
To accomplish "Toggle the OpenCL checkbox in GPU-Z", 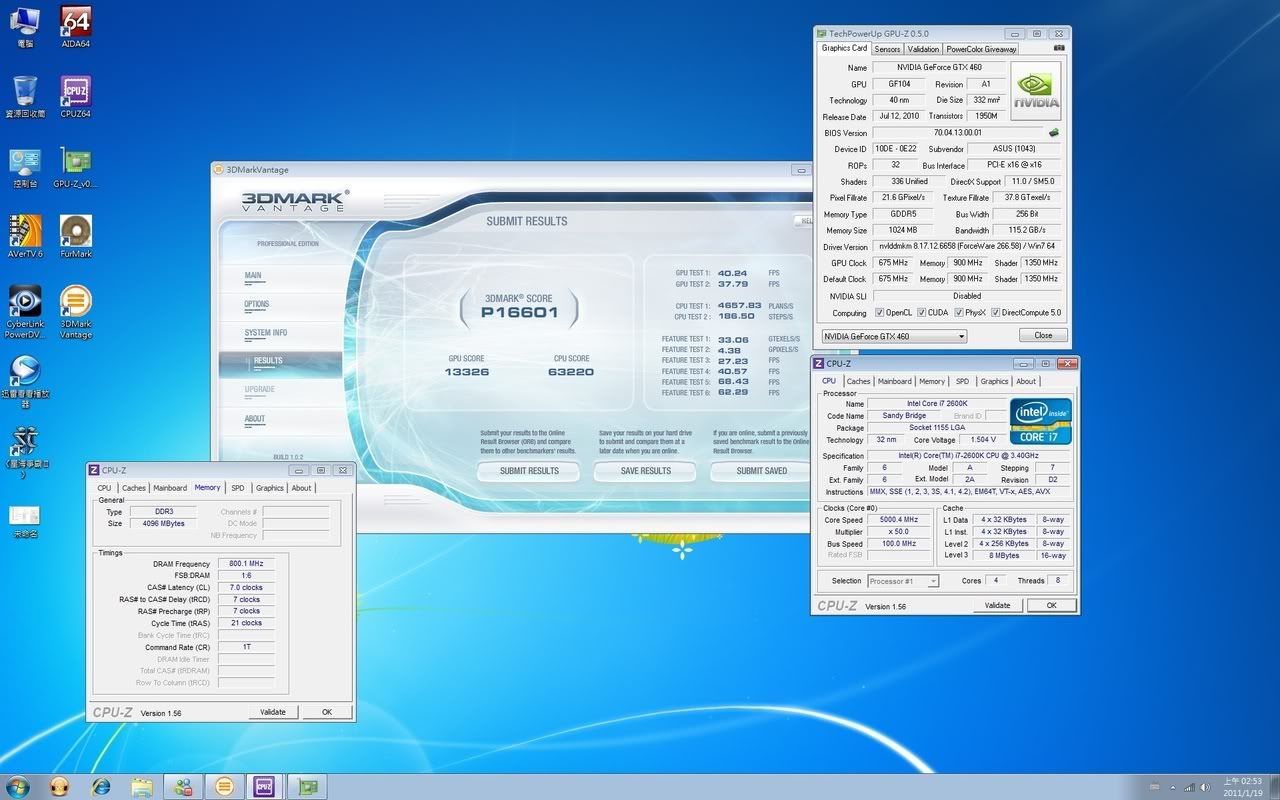I will (x=880, y=313).
